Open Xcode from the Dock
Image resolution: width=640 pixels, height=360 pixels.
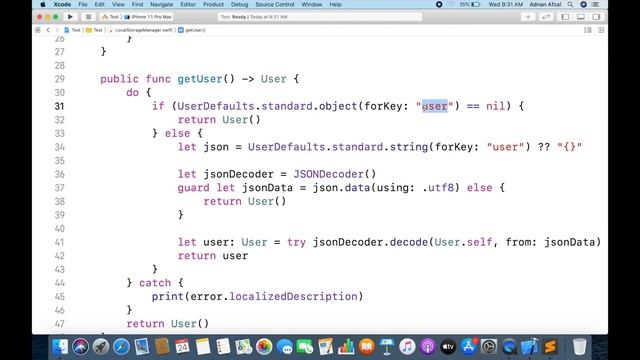[530, 347]
